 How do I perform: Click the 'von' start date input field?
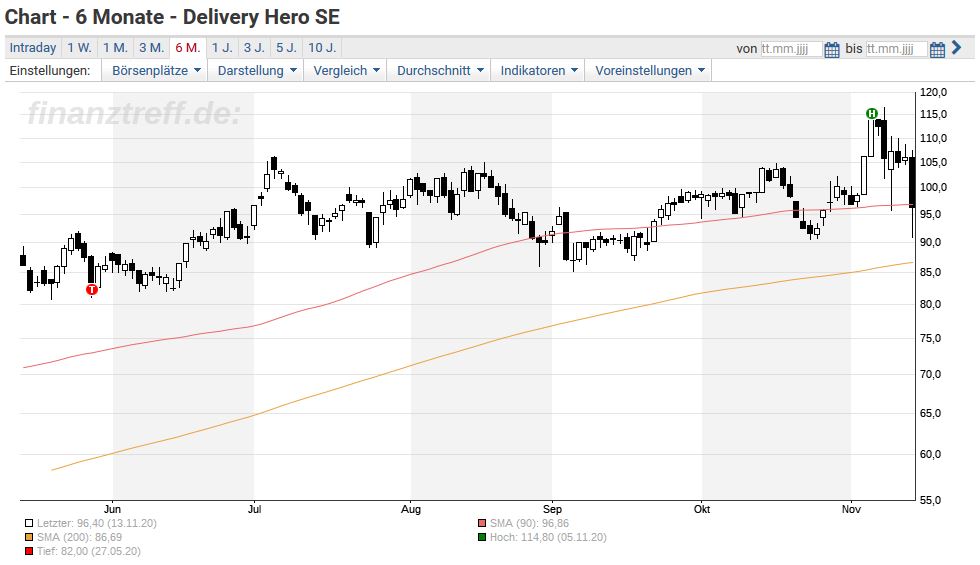[x=791, y=49]
